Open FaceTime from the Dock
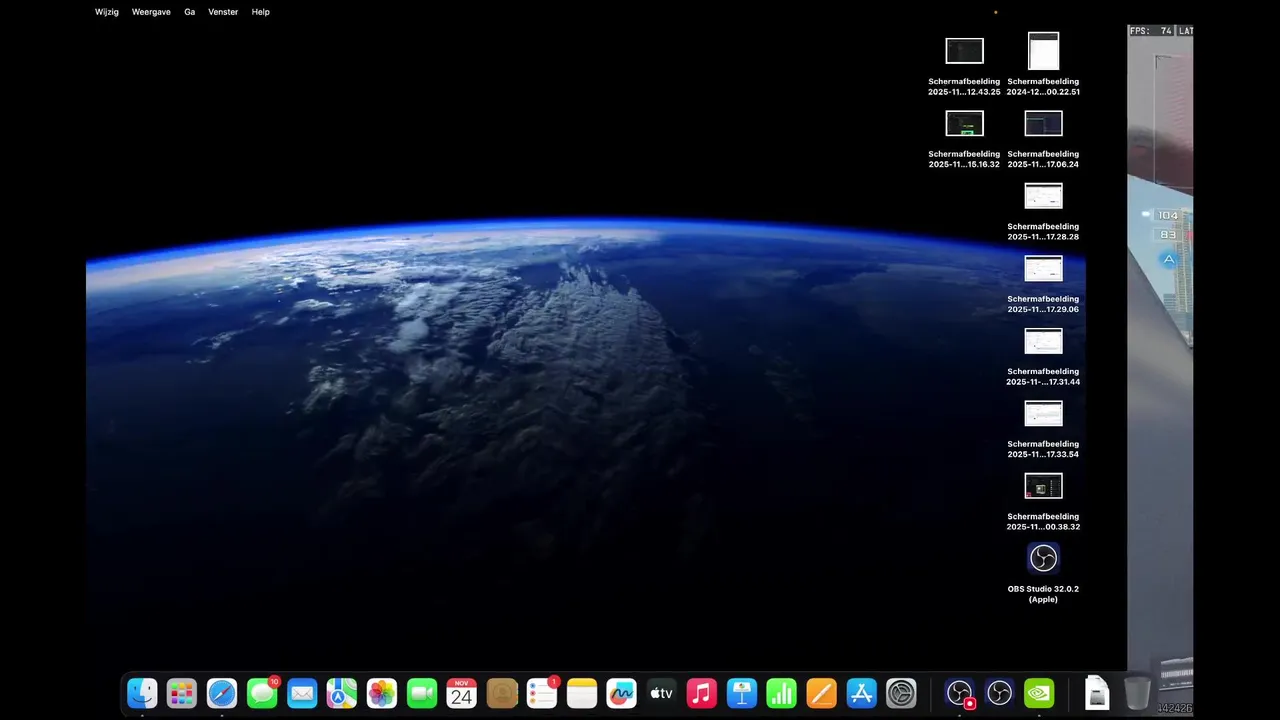Viewport: 1280px width, 720px height. coord(422,693)
